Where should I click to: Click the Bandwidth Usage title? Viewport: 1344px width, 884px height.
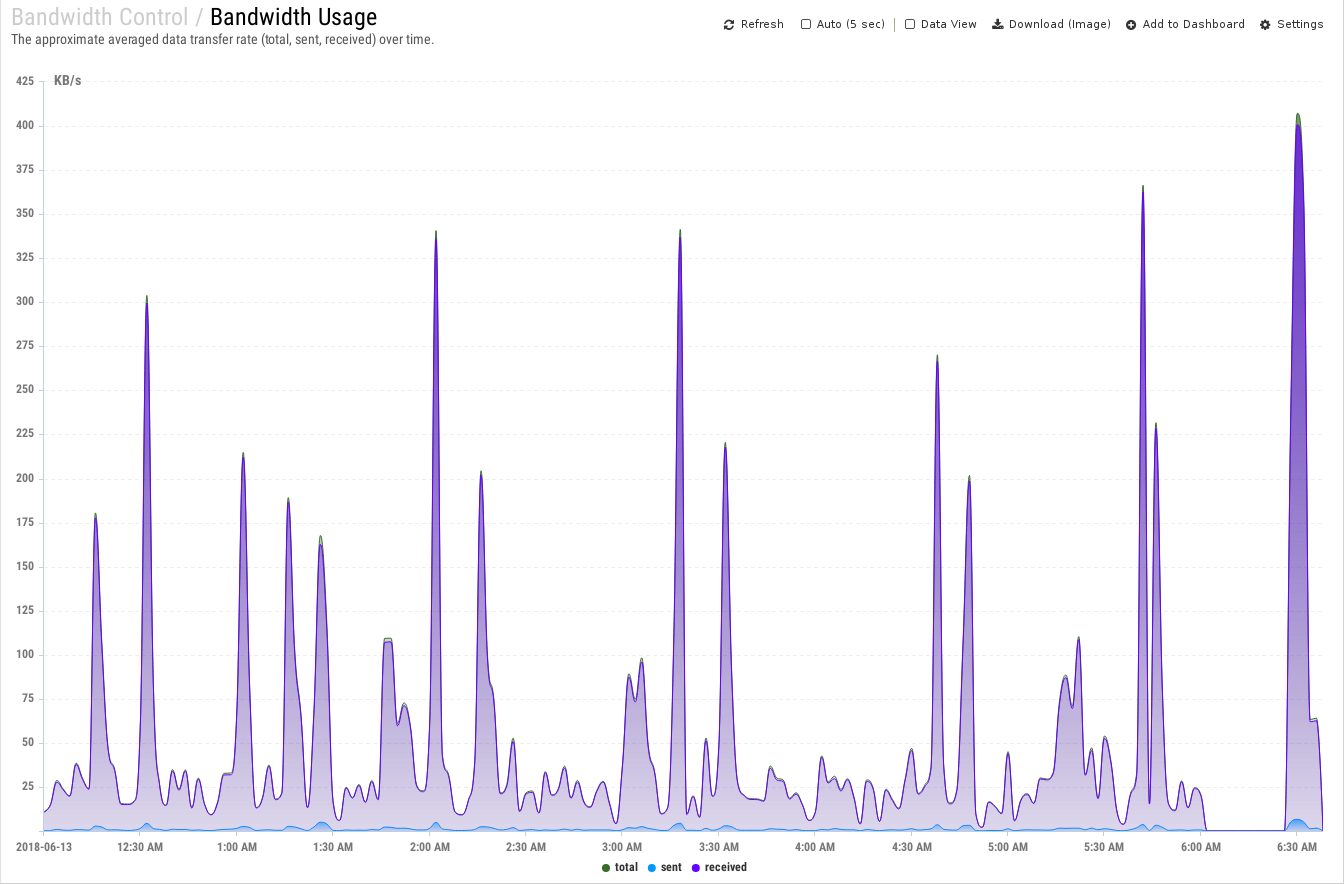[x=294, y=17]
